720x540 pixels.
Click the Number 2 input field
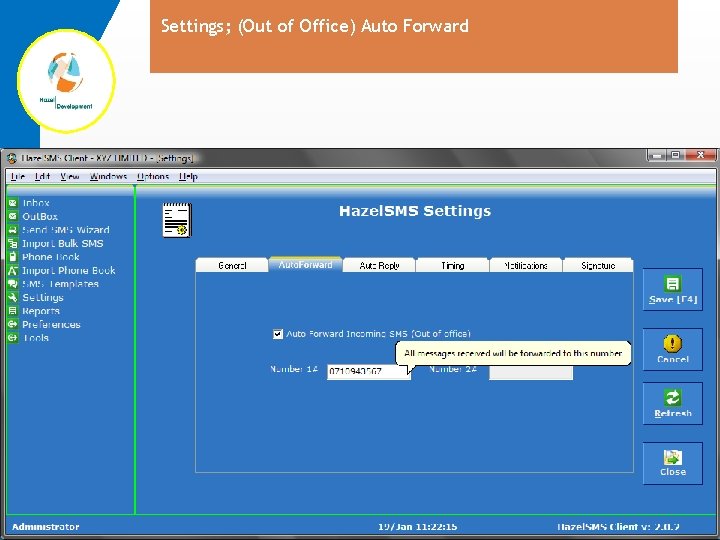coord(531,372)
